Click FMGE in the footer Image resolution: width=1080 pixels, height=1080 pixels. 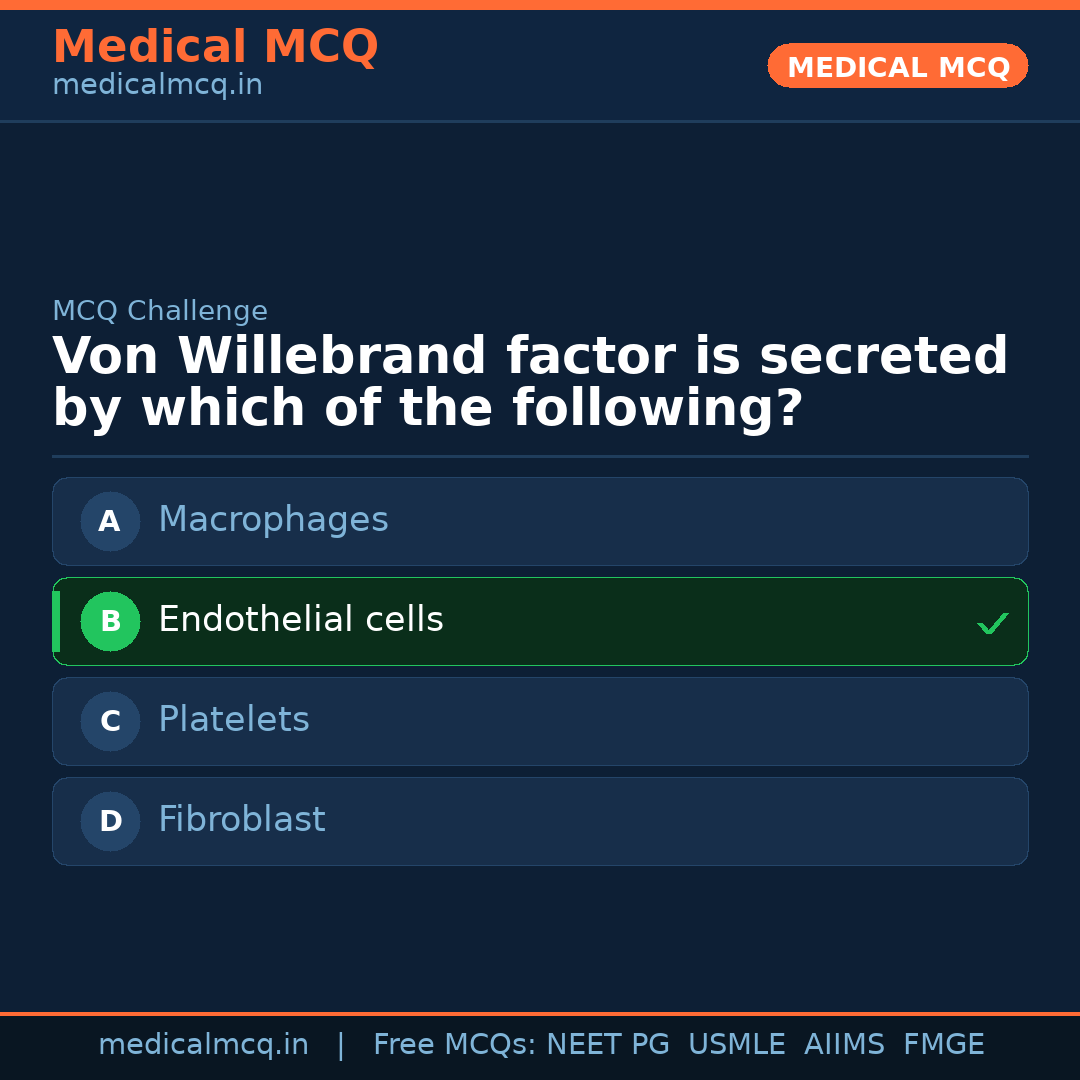[943, 1045]
